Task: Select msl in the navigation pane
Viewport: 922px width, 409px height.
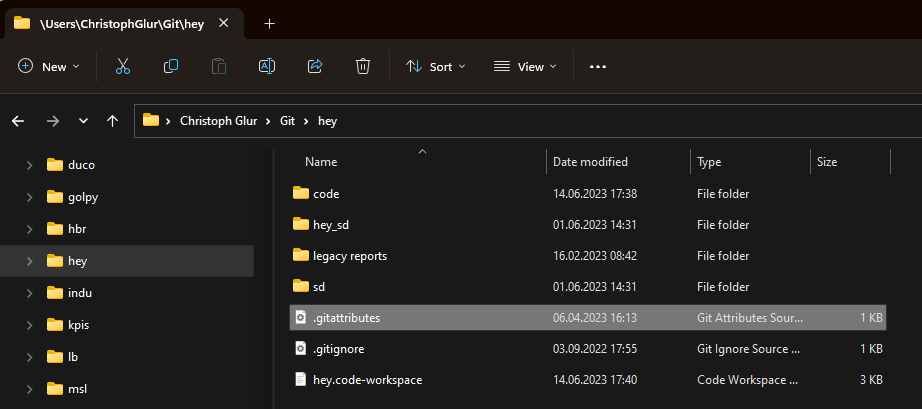Action: [x=78, y=388]
